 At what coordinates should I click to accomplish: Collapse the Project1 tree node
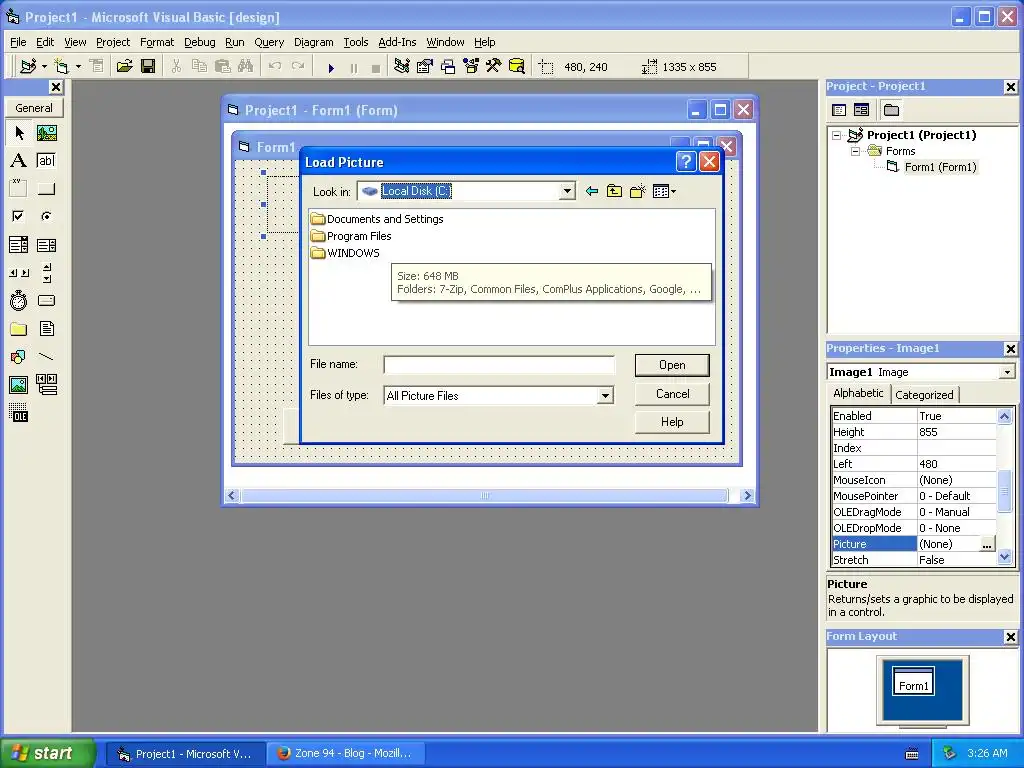coord(837,135)
